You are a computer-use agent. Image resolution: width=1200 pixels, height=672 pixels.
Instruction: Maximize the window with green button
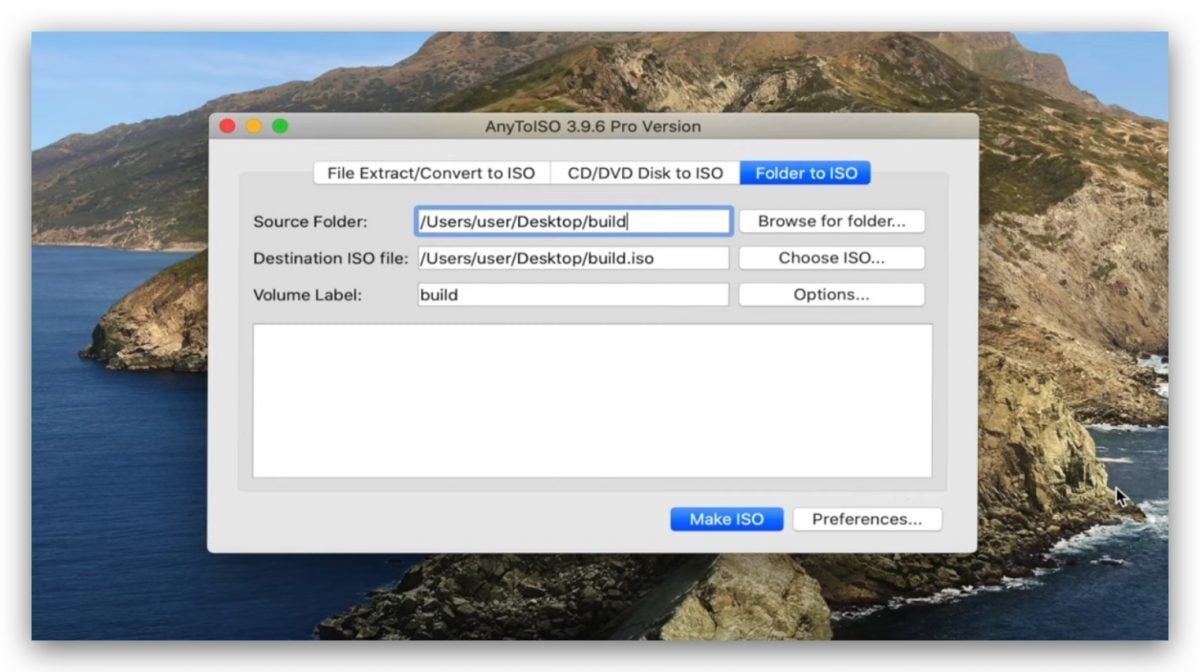280,126
